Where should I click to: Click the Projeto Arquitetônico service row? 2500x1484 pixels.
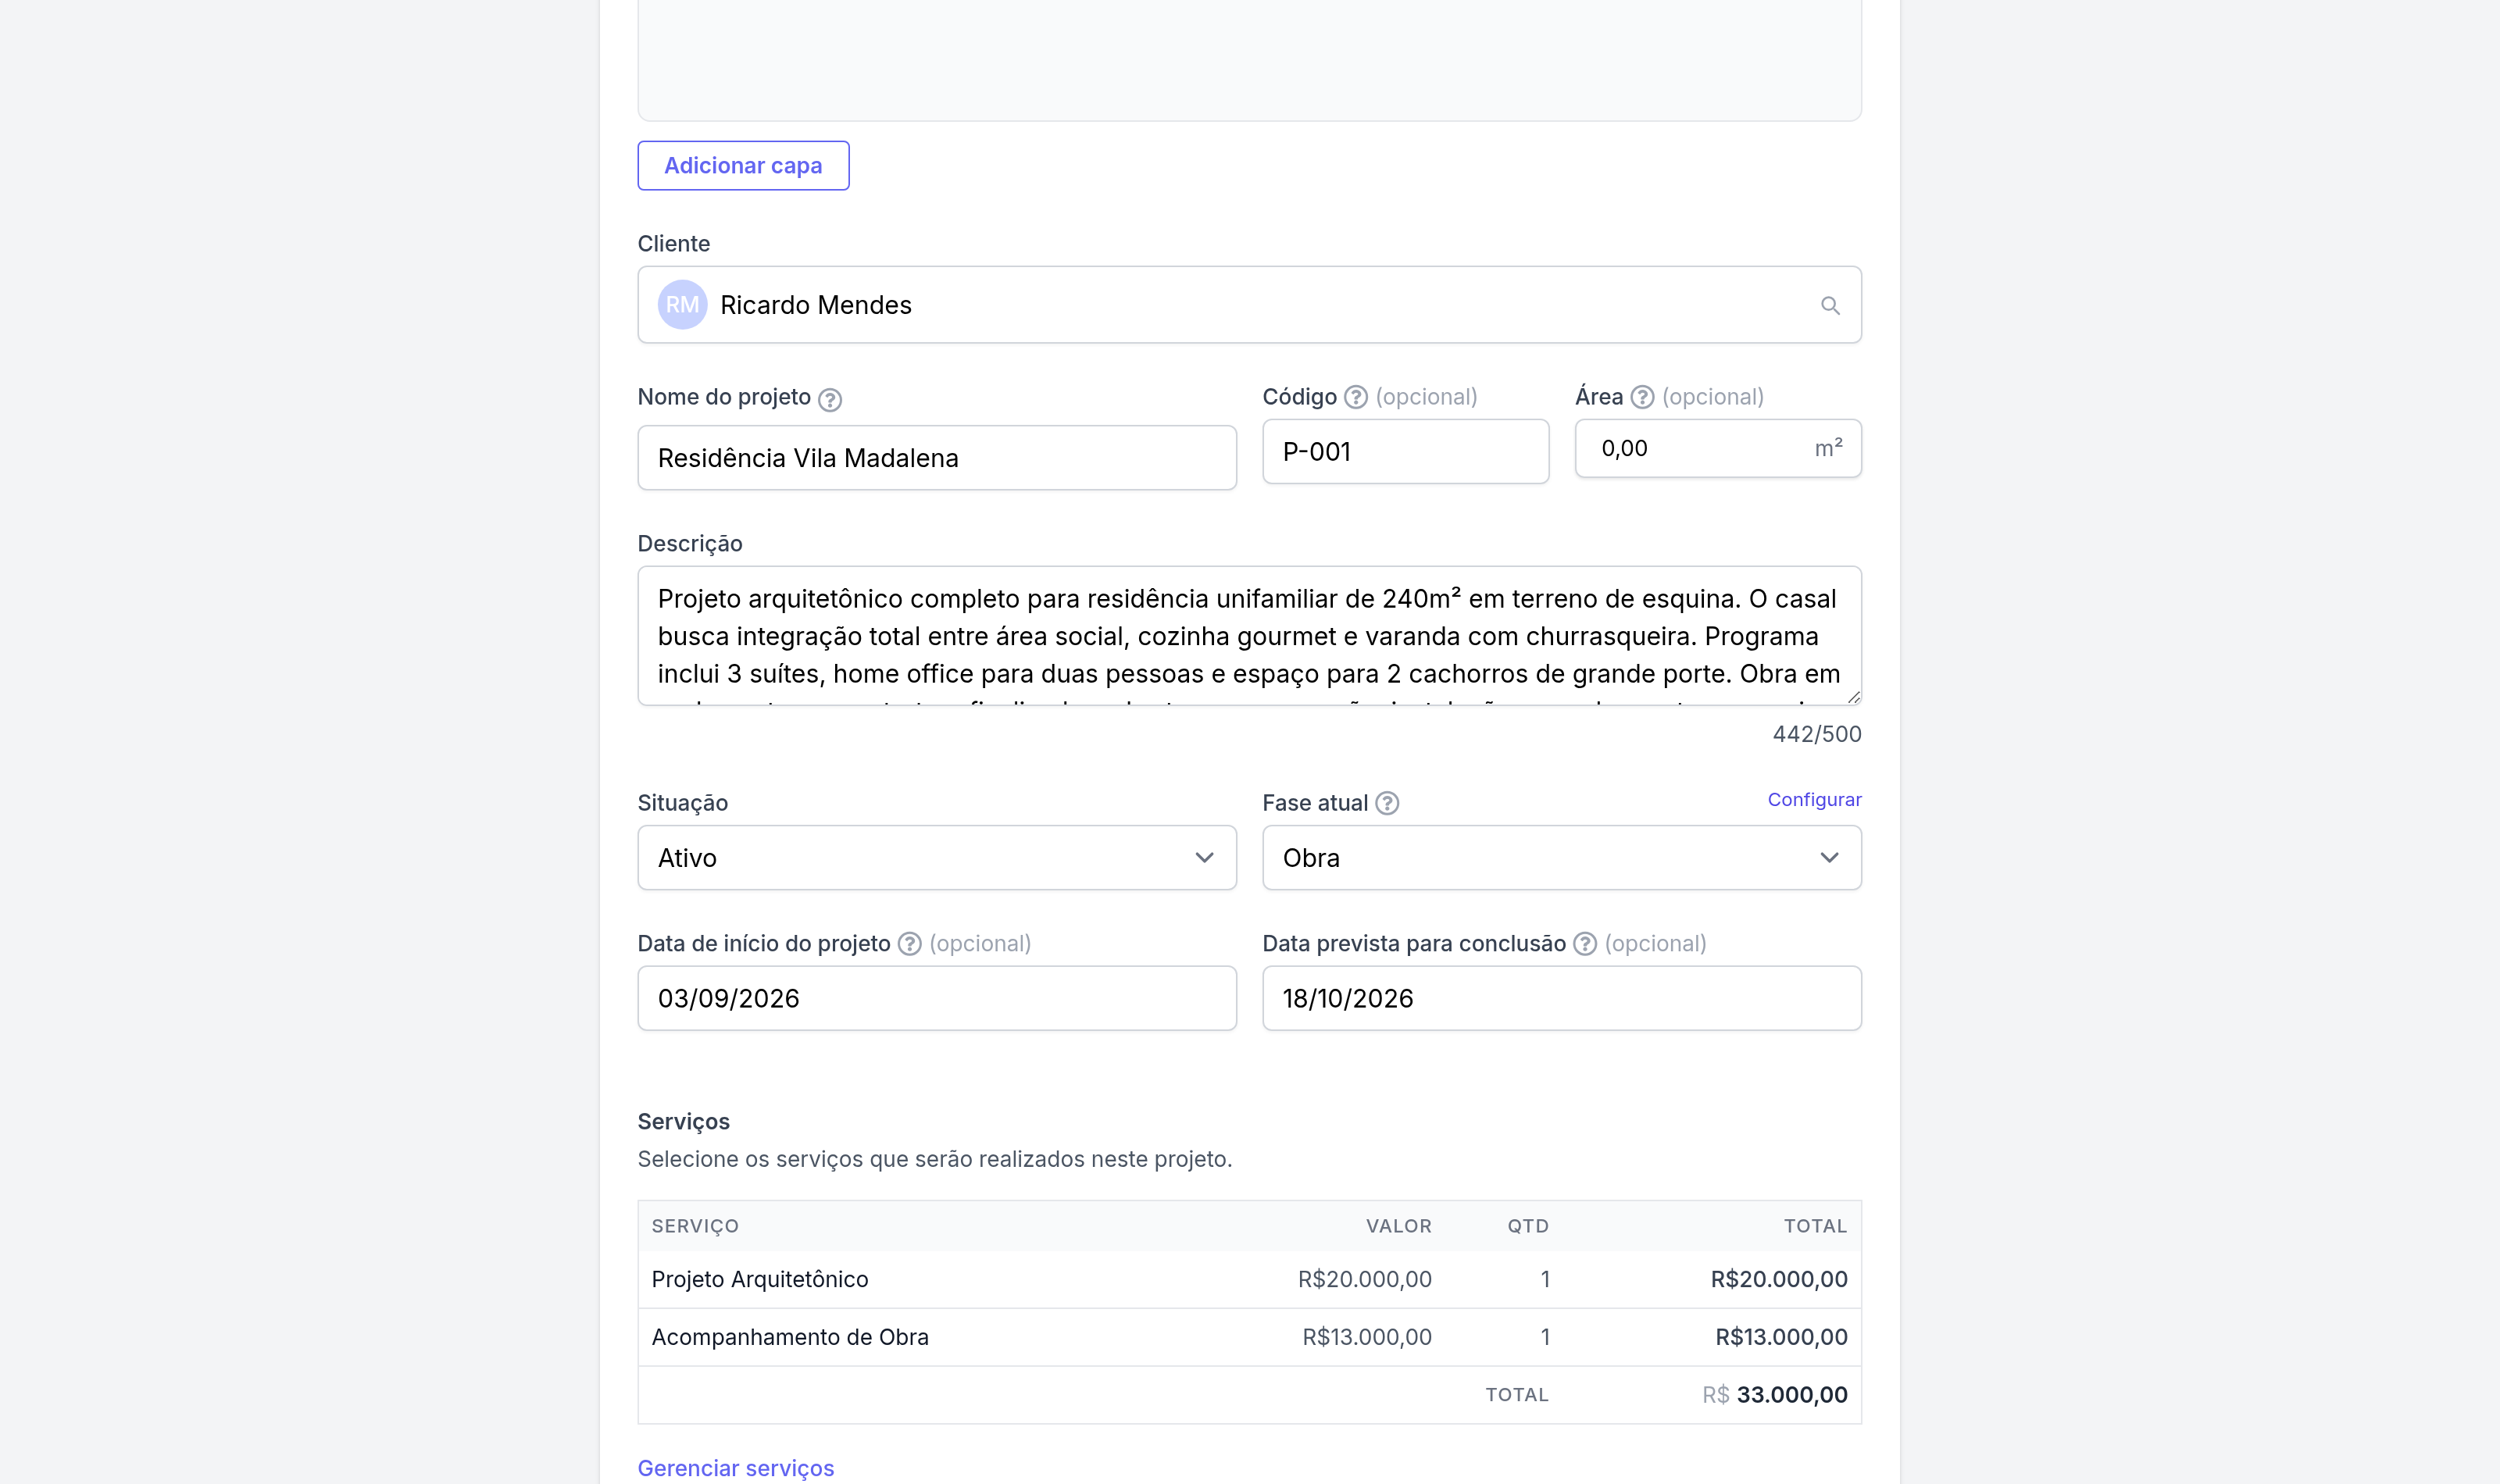(1249, 1279)
